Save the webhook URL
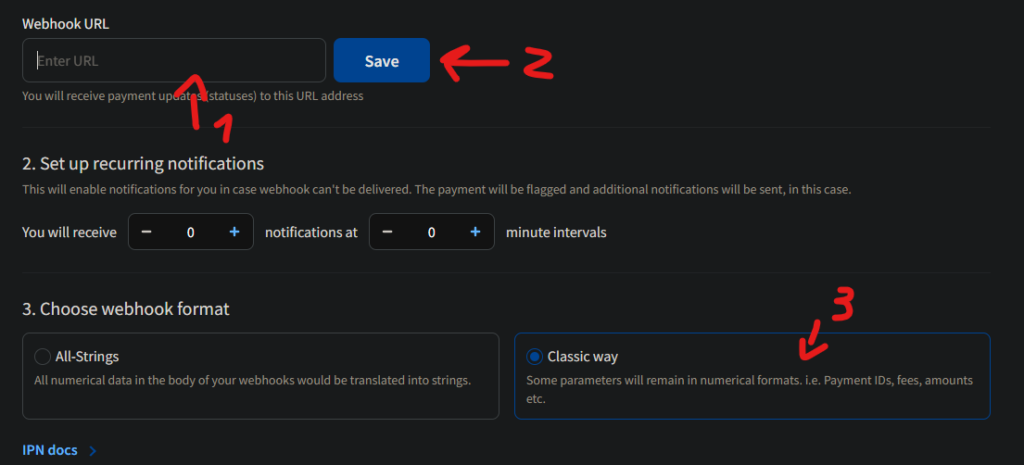 tap(381, 61)
